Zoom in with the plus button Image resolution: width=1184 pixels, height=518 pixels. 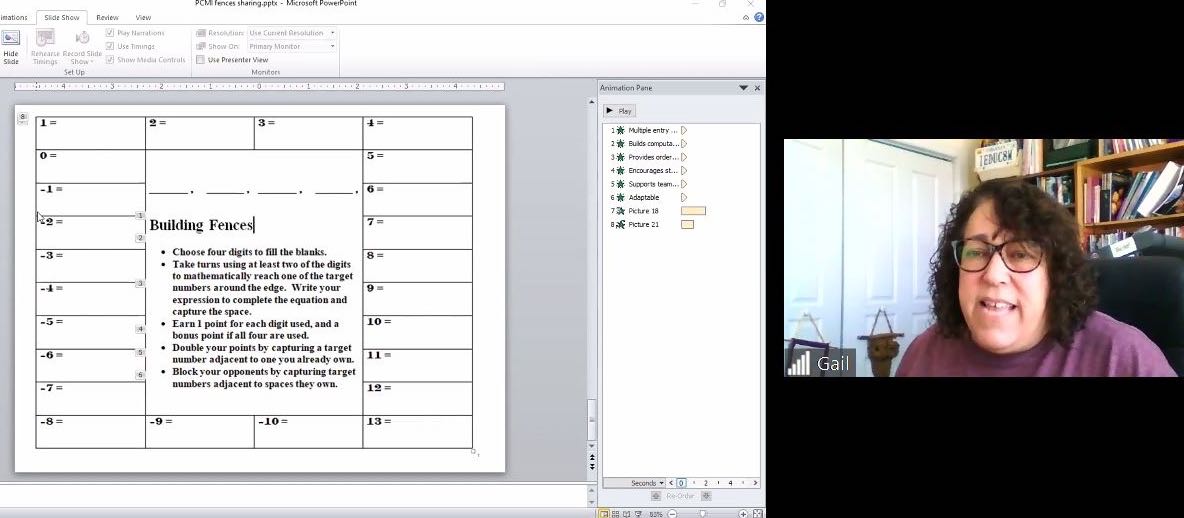click(x=743, y=513)
